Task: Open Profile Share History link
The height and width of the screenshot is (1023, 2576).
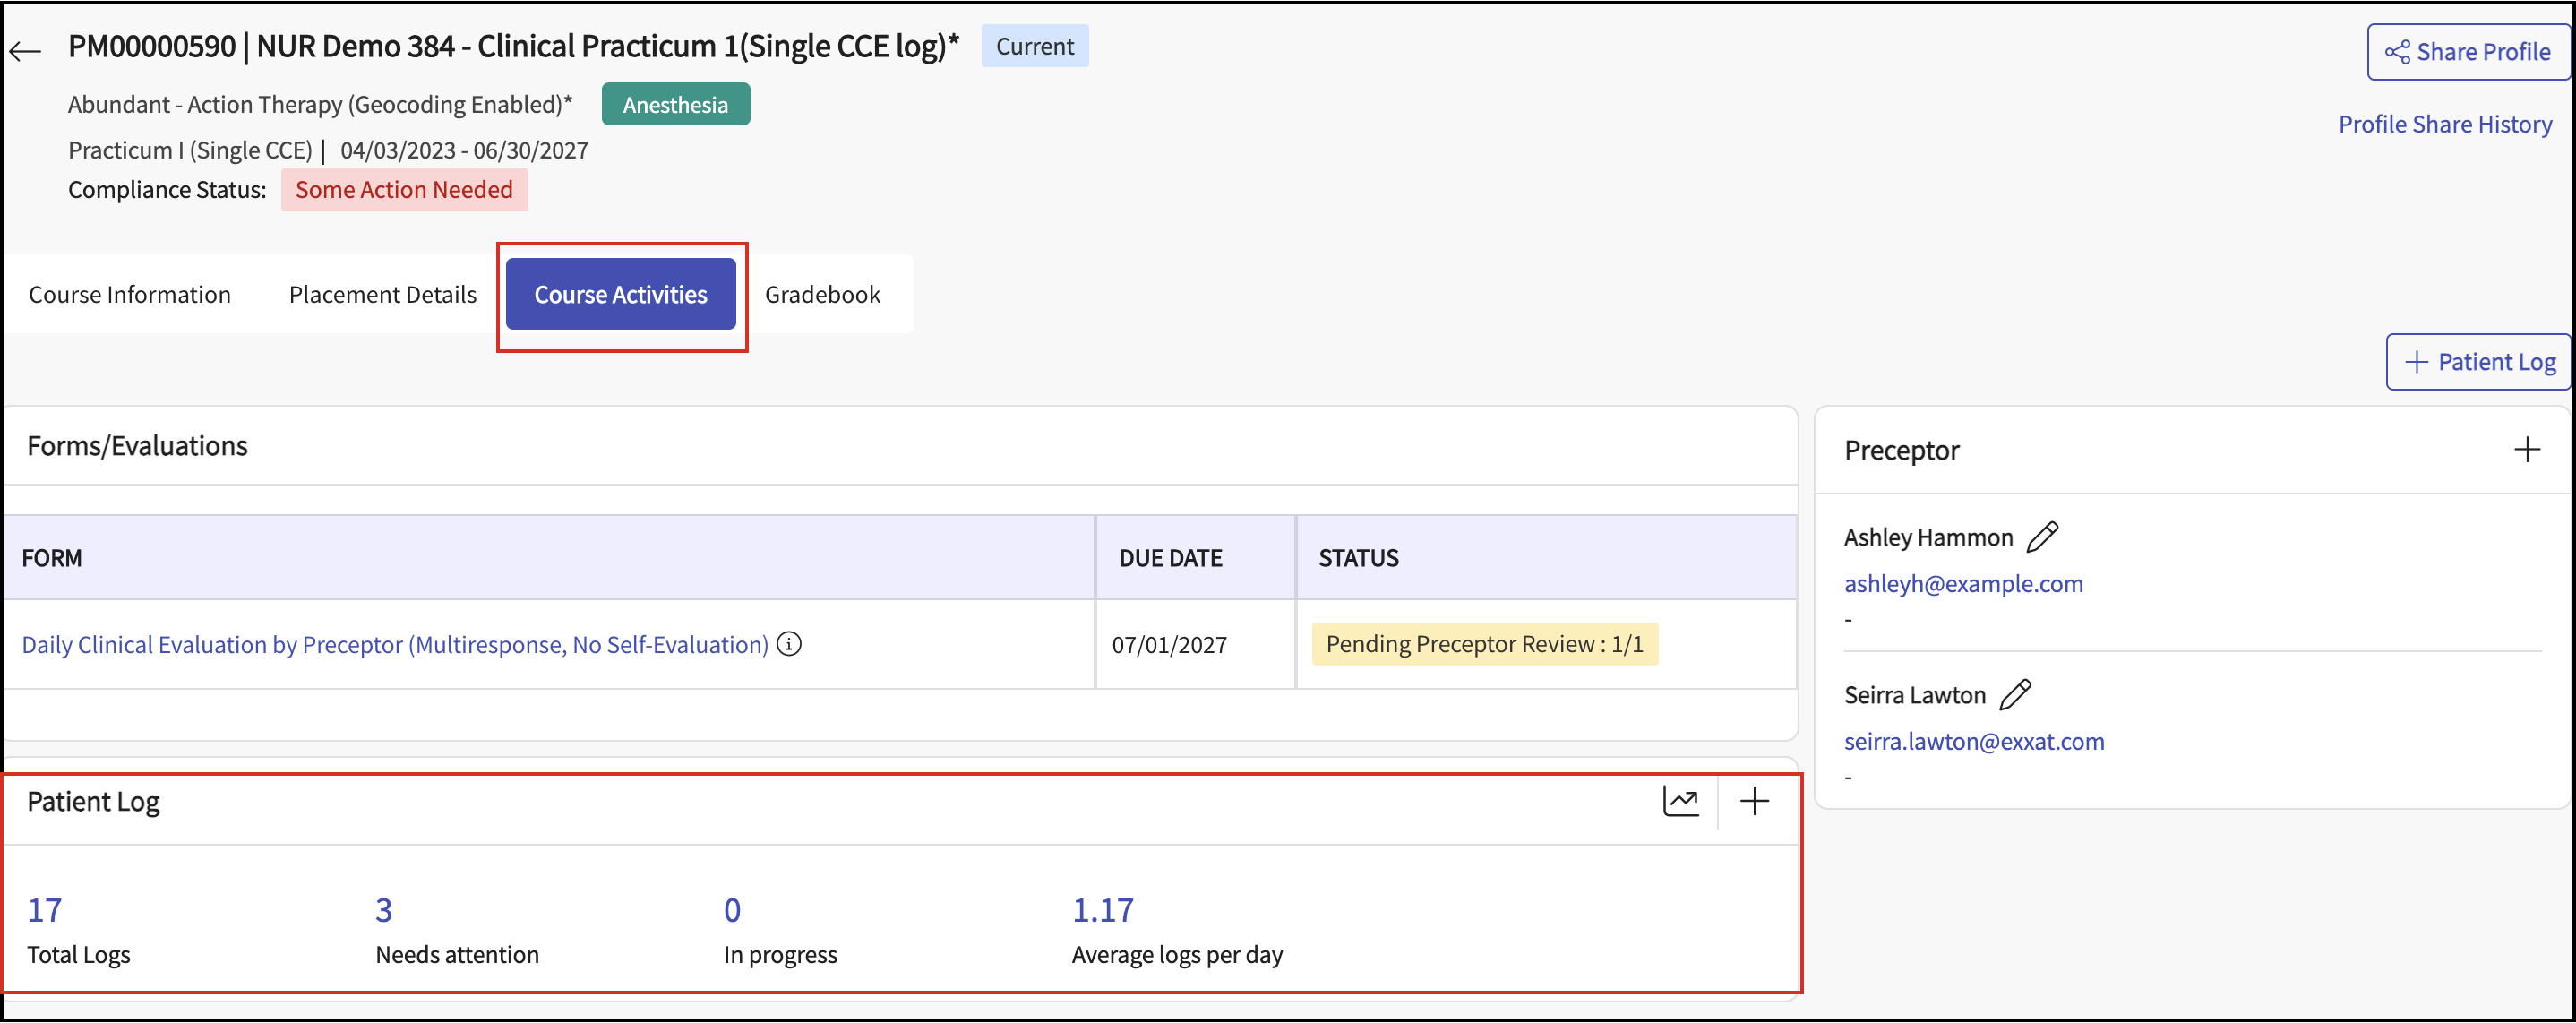Action: click(x=2444, y=124)
